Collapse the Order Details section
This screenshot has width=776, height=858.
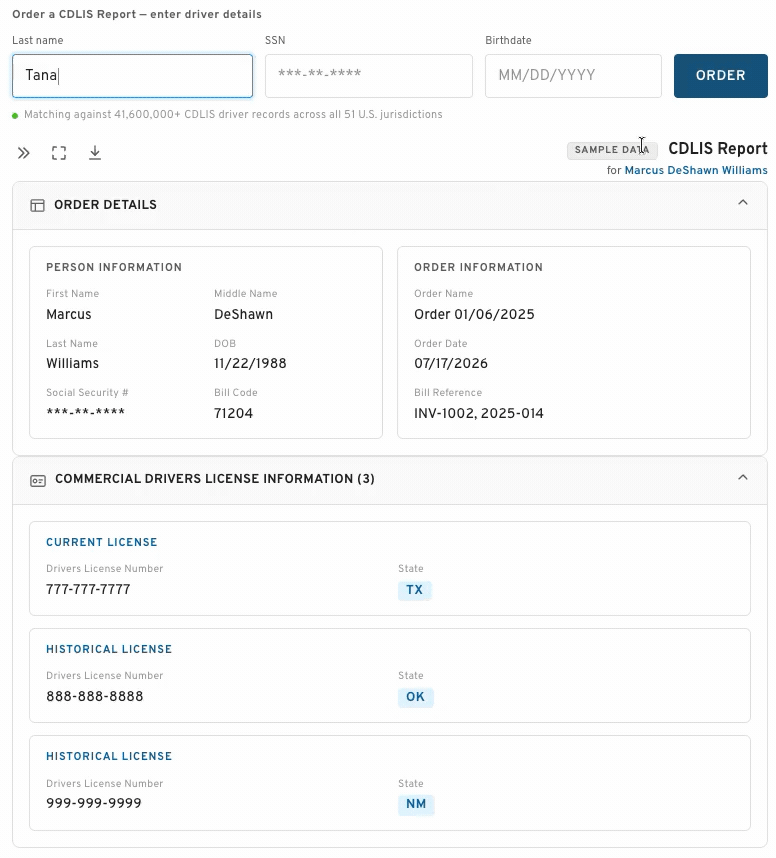pos(742,202)
